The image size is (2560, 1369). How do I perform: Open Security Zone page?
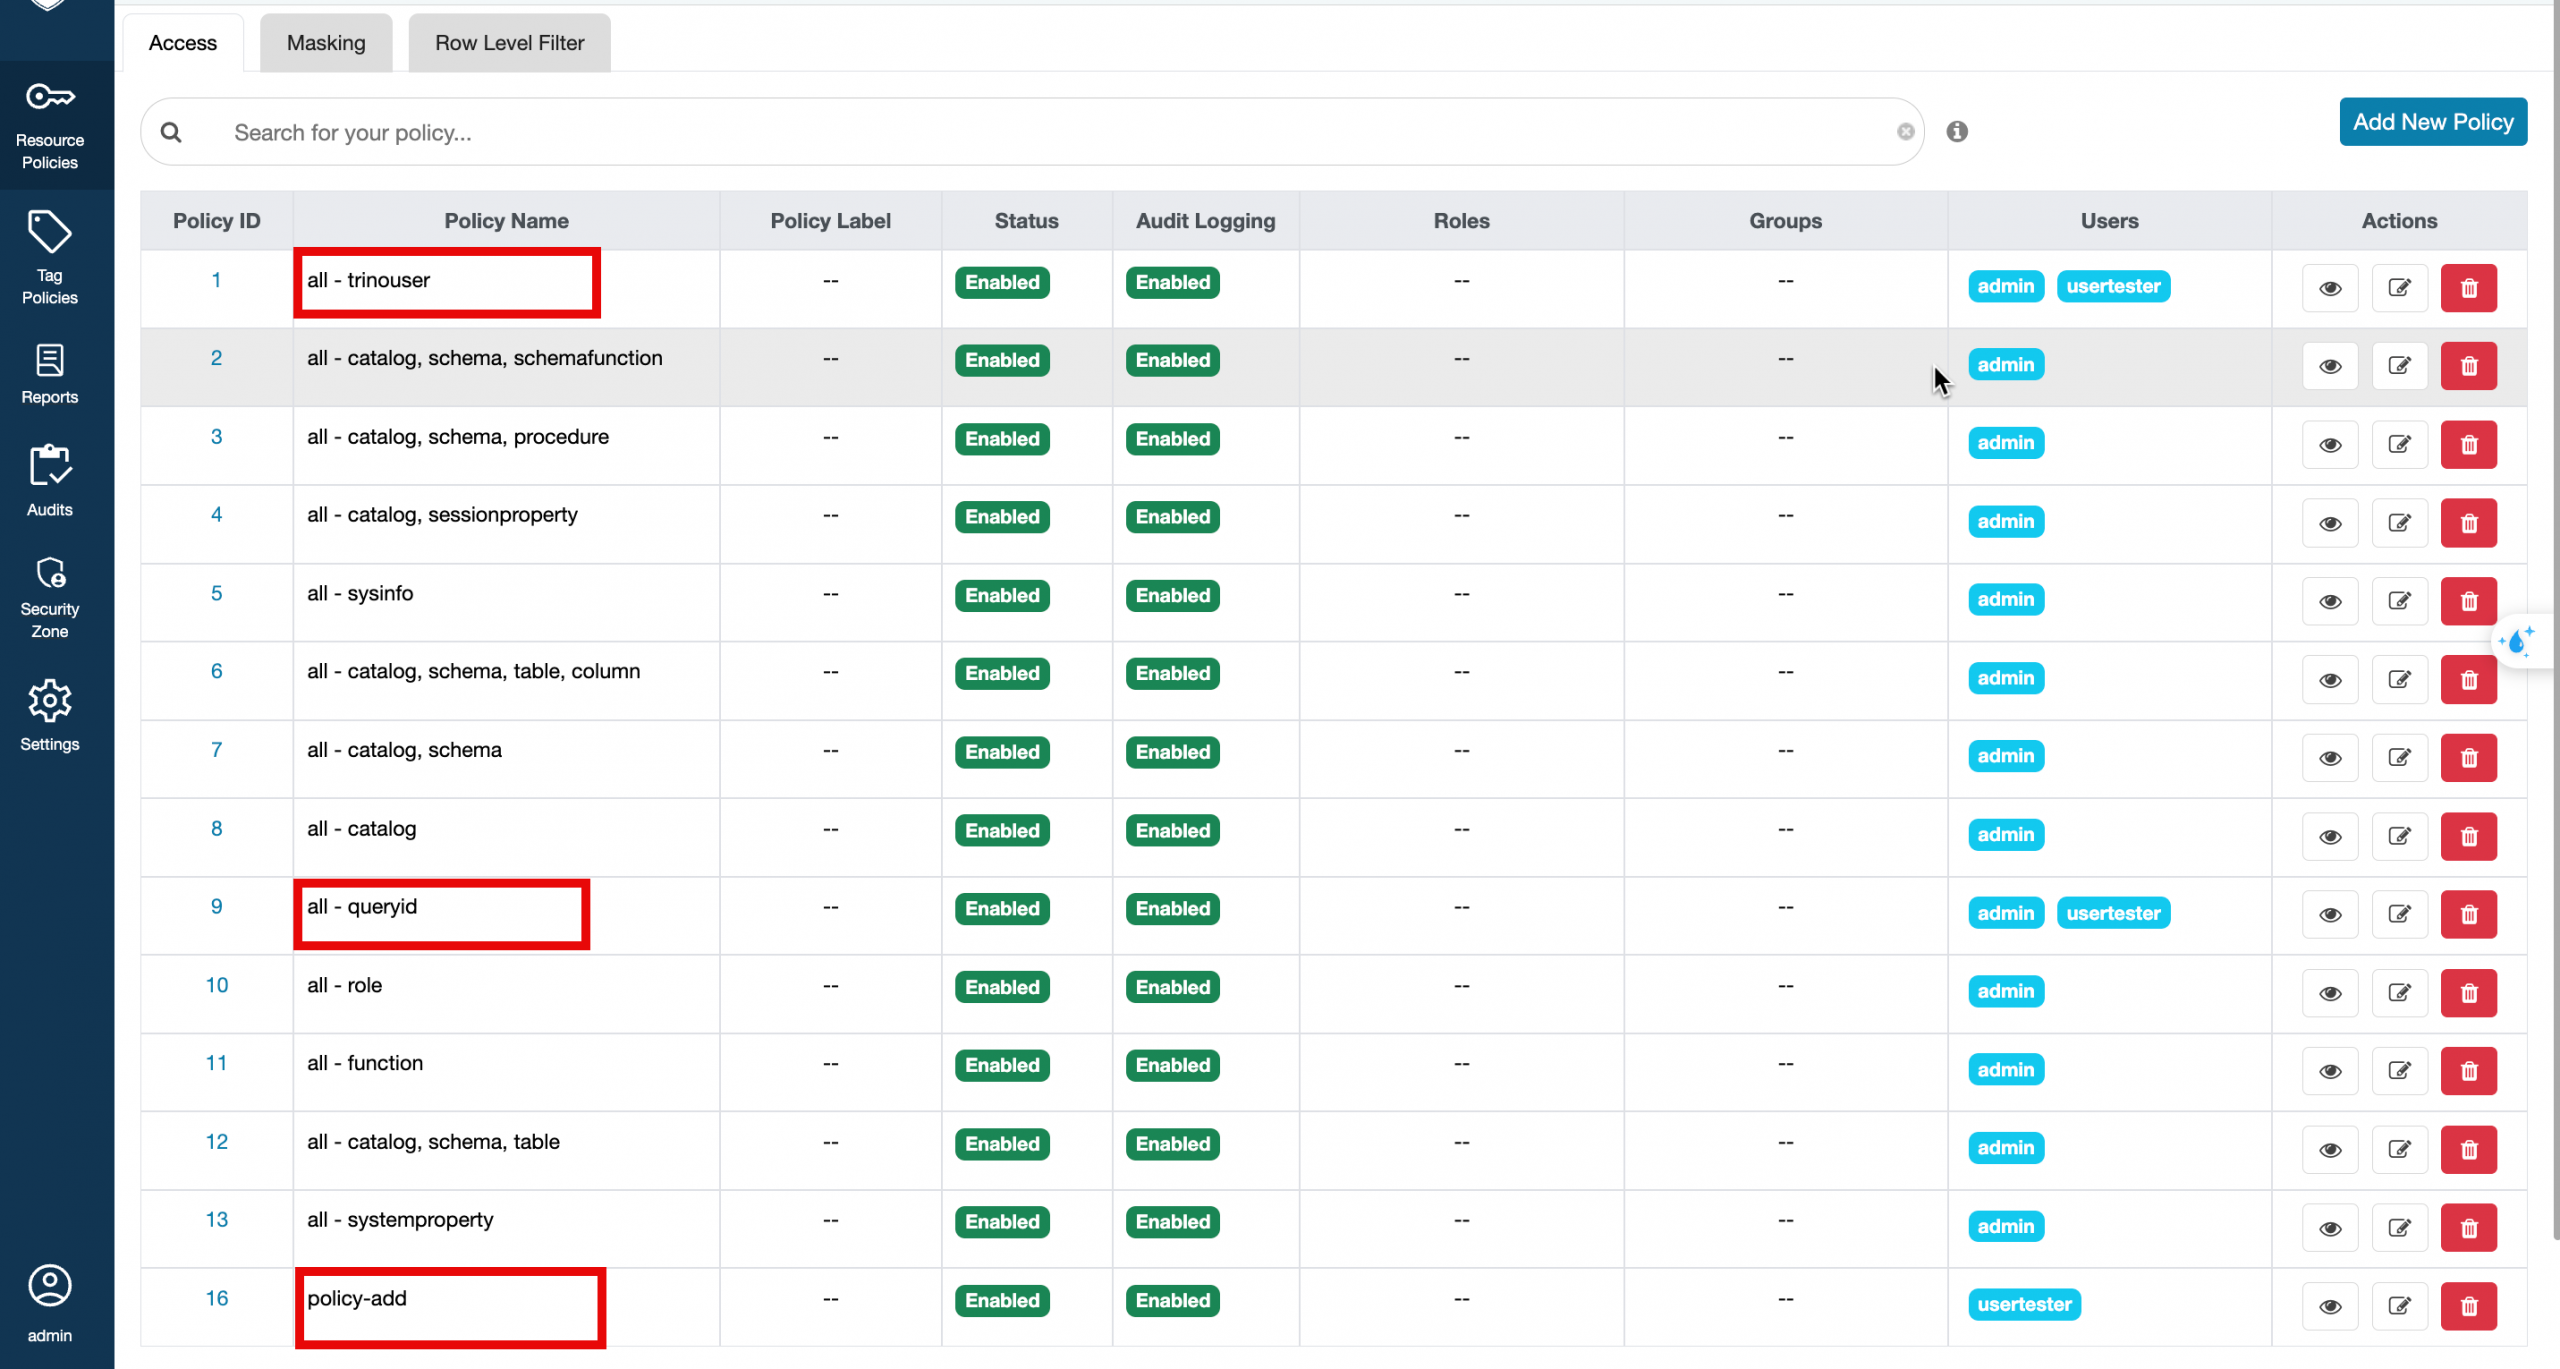[50, 597]
